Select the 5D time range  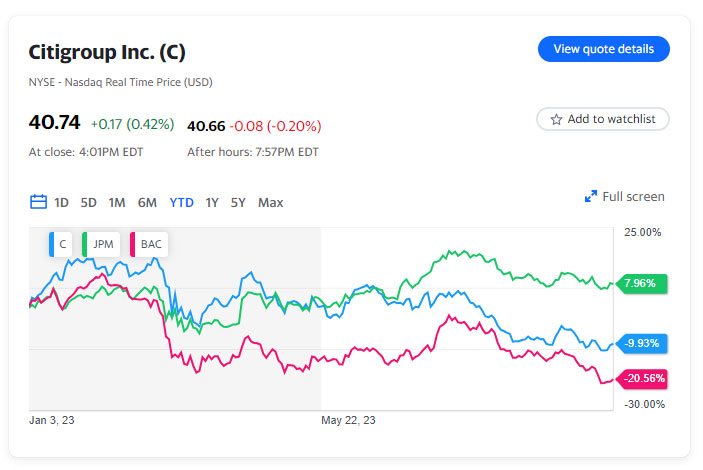click(x=89, y=202)
